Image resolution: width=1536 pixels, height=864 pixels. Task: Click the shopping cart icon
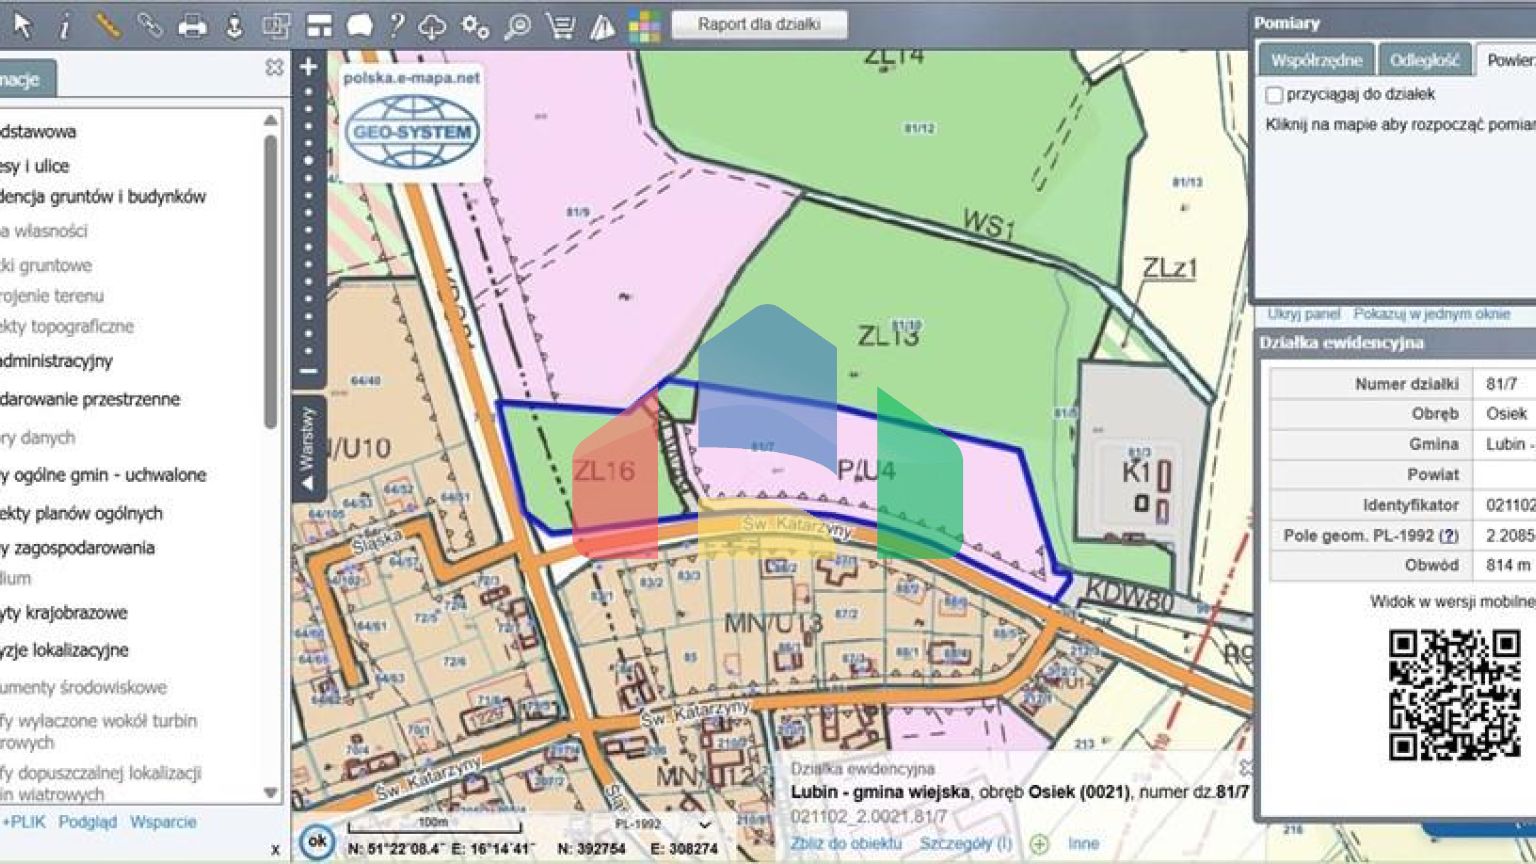(x=560, y=26)
